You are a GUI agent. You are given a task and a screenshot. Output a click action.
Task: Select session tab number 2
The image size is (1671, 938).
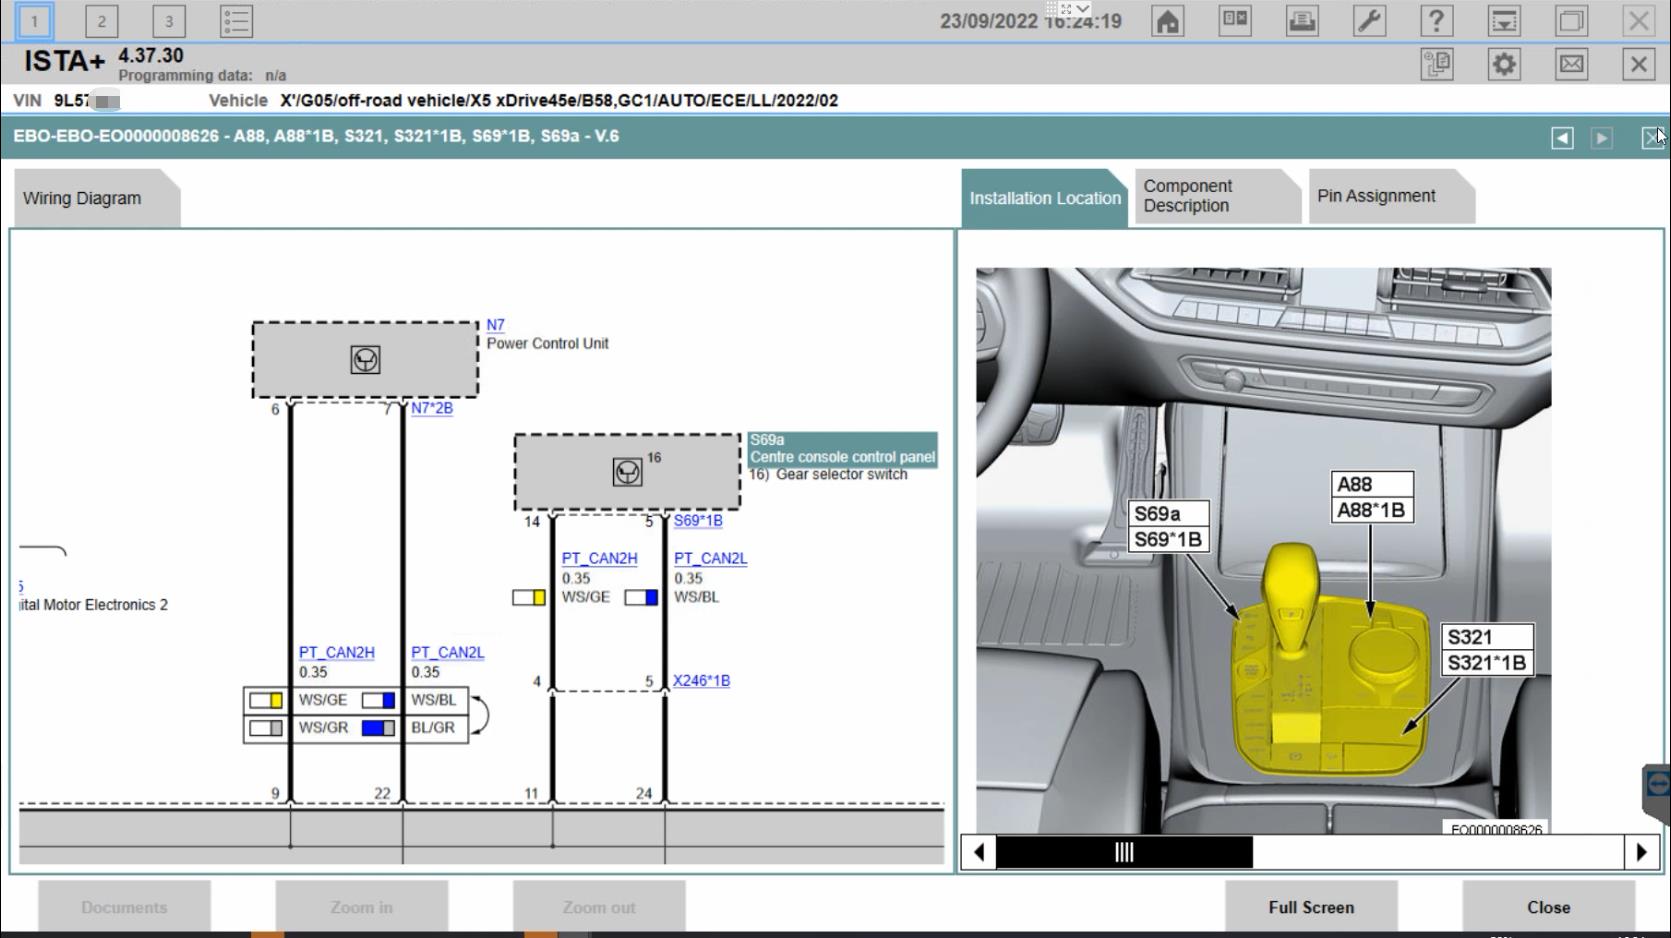click(x=101, y=21)
